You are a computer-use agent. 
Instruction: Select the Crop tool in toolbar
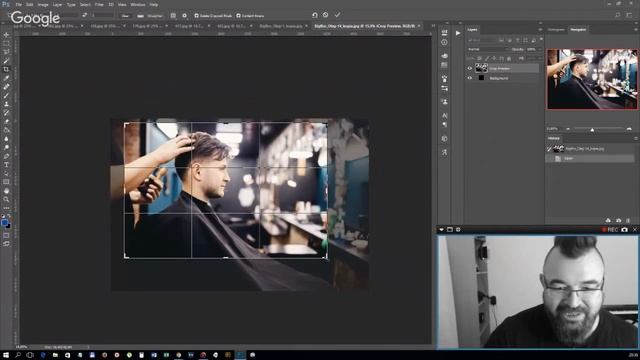pyautogui.click(x=6, y=69)
